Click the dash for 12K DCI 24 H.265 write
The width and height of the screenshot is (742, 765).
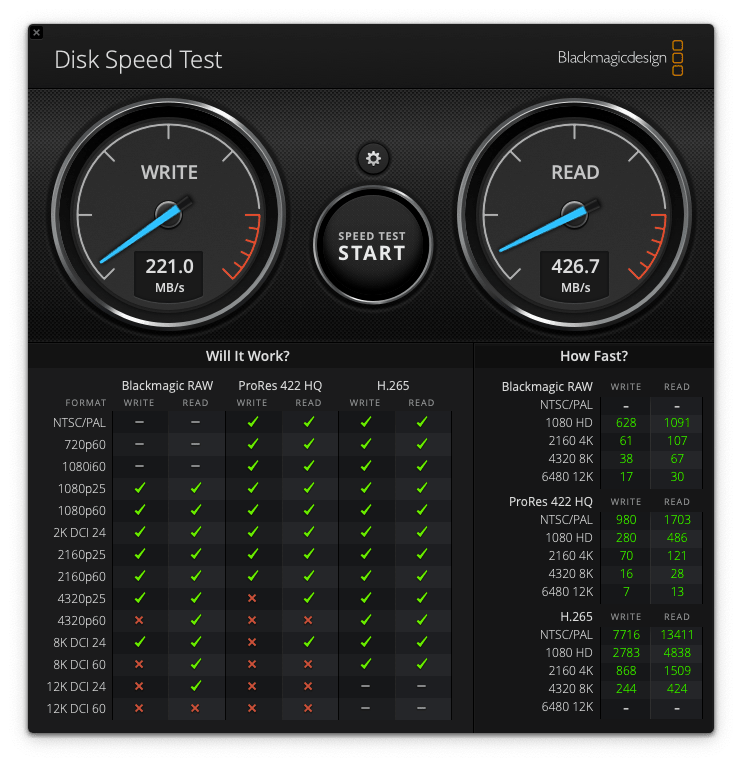[365, 686]
